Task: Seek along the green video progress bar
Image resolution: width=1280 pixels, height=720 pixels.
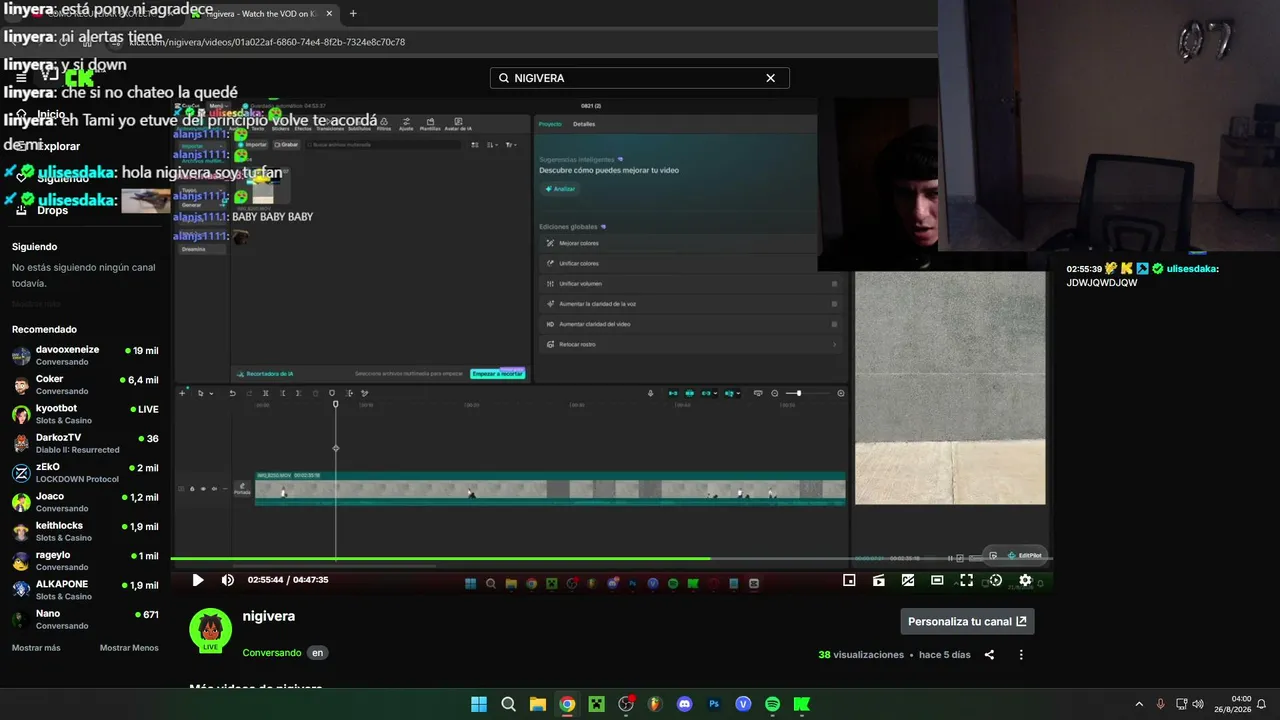Action: pyautogui.click(x=610, y=558)
